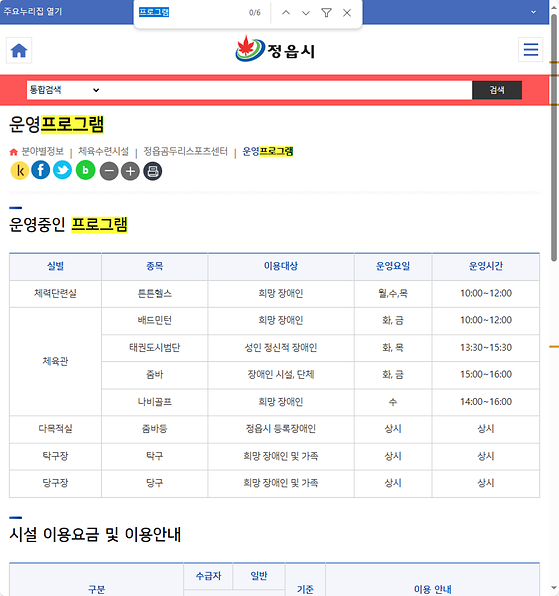Select the 태권도시범단 cell
Viewport: 559px width, 596px height.
(x=155, y=348)
